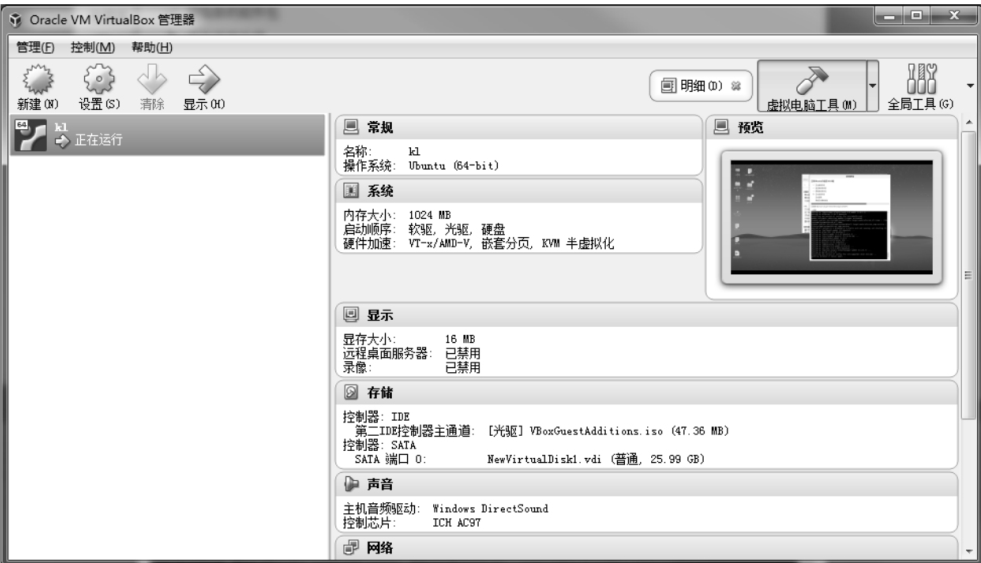Viewport: 981px width, 563px height.
Task: Open 全局工具(G) global tools icon
Action: [921, 86]
